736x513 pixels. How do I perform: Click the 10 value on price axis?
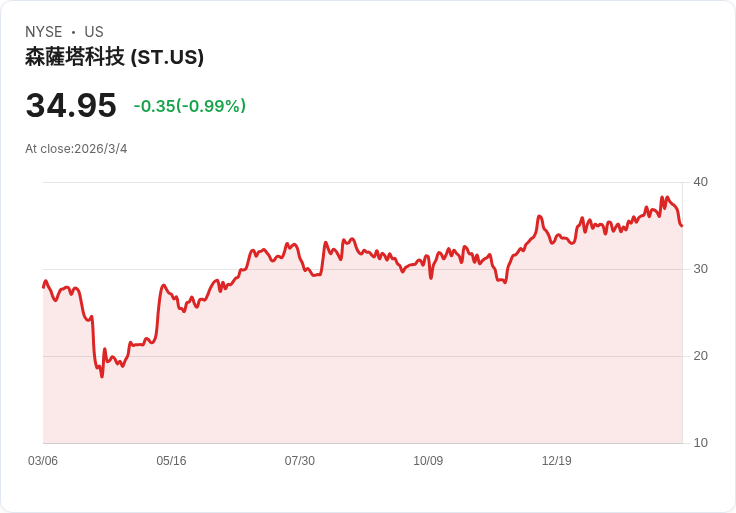700,443
